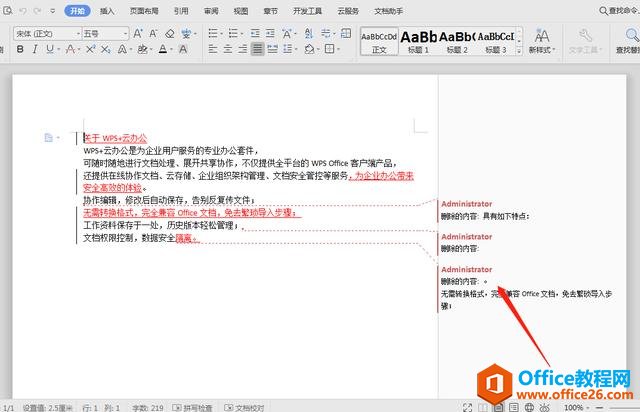Viewport: 640px width, 412px height.
Task: Toggle underline formatting
Action: click(x=50, y=49)
